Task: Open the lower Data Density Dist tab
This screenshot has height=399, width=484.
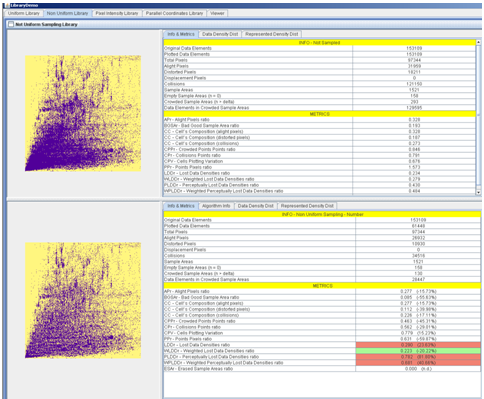Action: click(256, 206)
